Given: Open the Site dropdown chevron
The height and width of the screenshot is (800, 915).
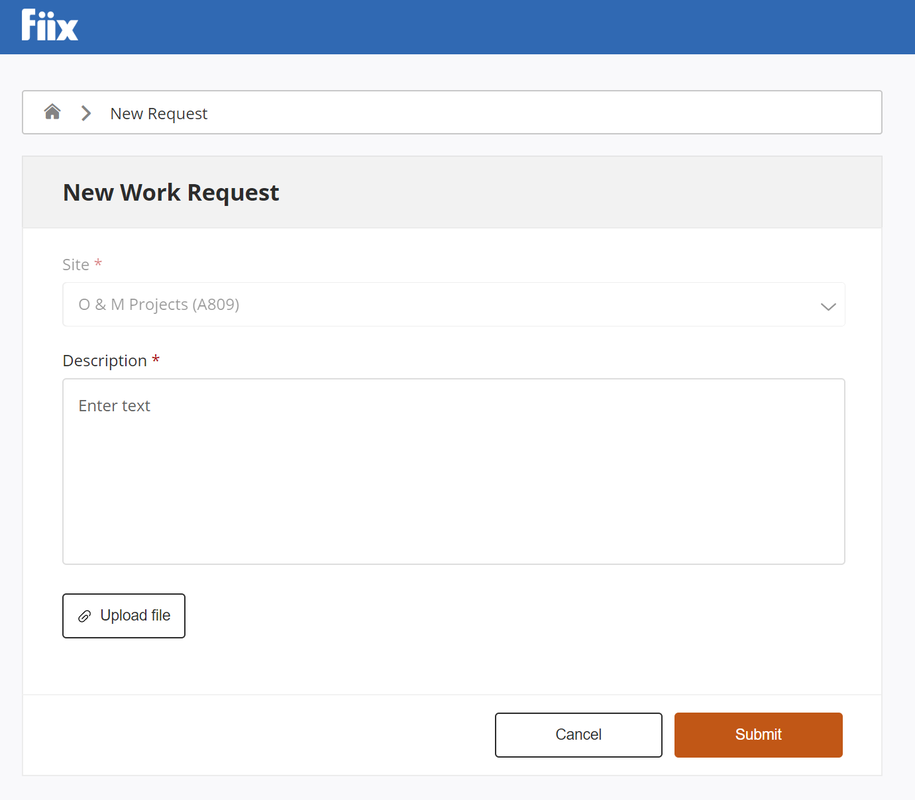Looking at the screenshot, I should pyautogui.click(x=828, y=306).
